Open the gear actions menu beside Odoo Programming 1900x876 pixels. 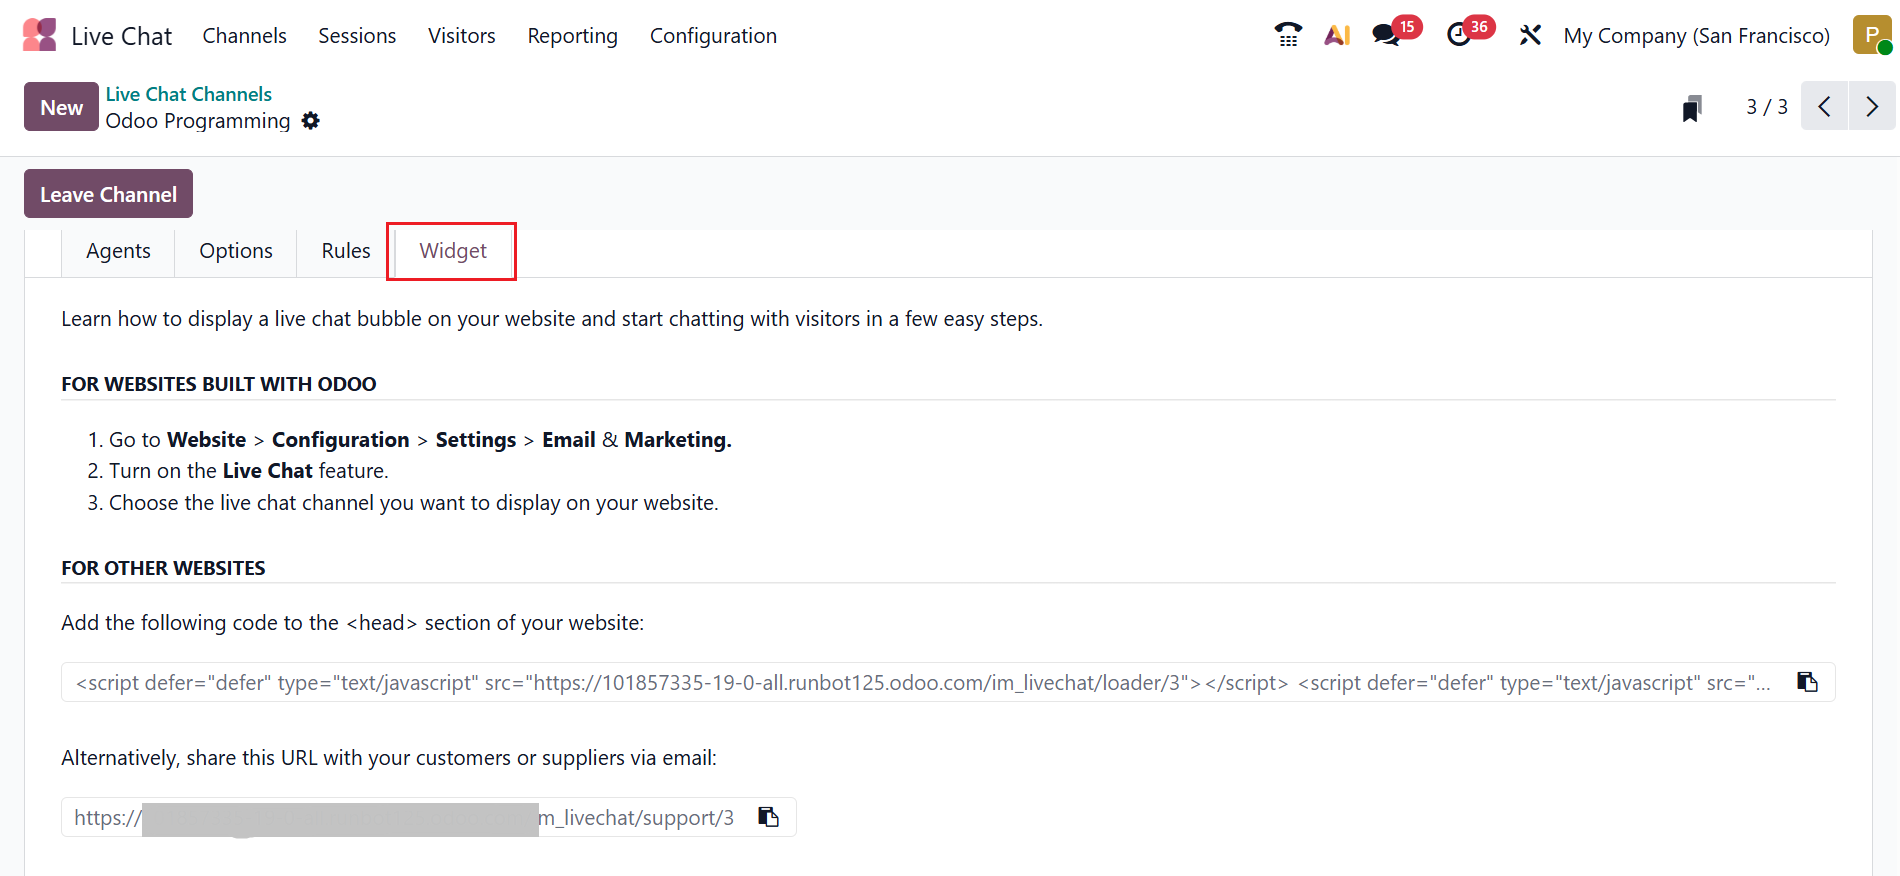point(311,121)
